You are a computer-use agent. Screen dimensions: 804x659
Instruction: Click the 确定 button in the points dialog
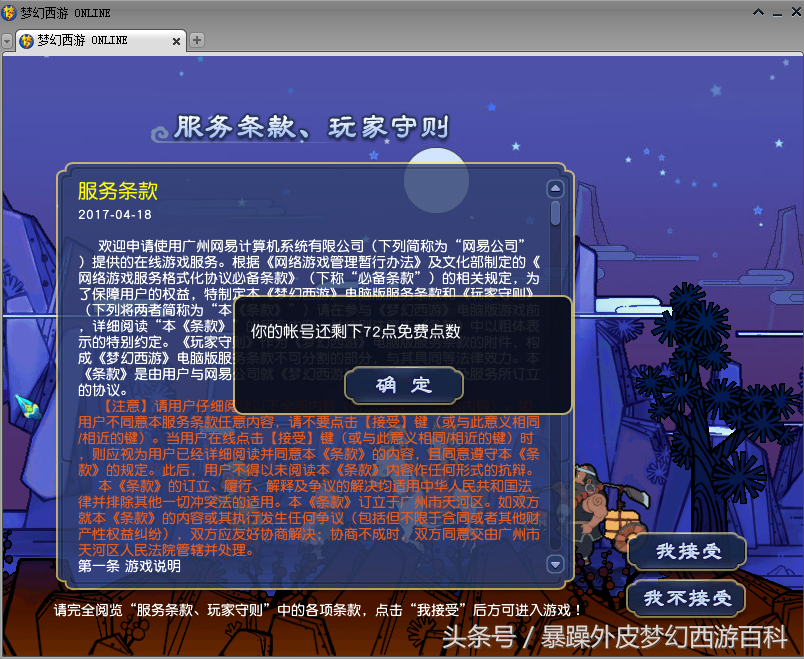(404, 385)
